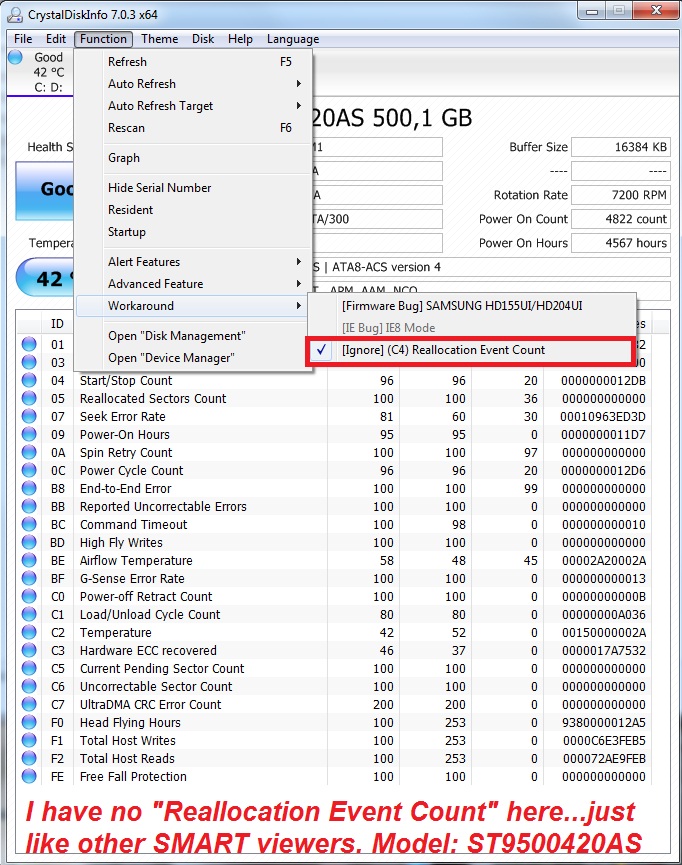The width and height of the screenshot is (682, 865).
Task: Click status orb for Seek Error Rate
Action: coord(29,417)
